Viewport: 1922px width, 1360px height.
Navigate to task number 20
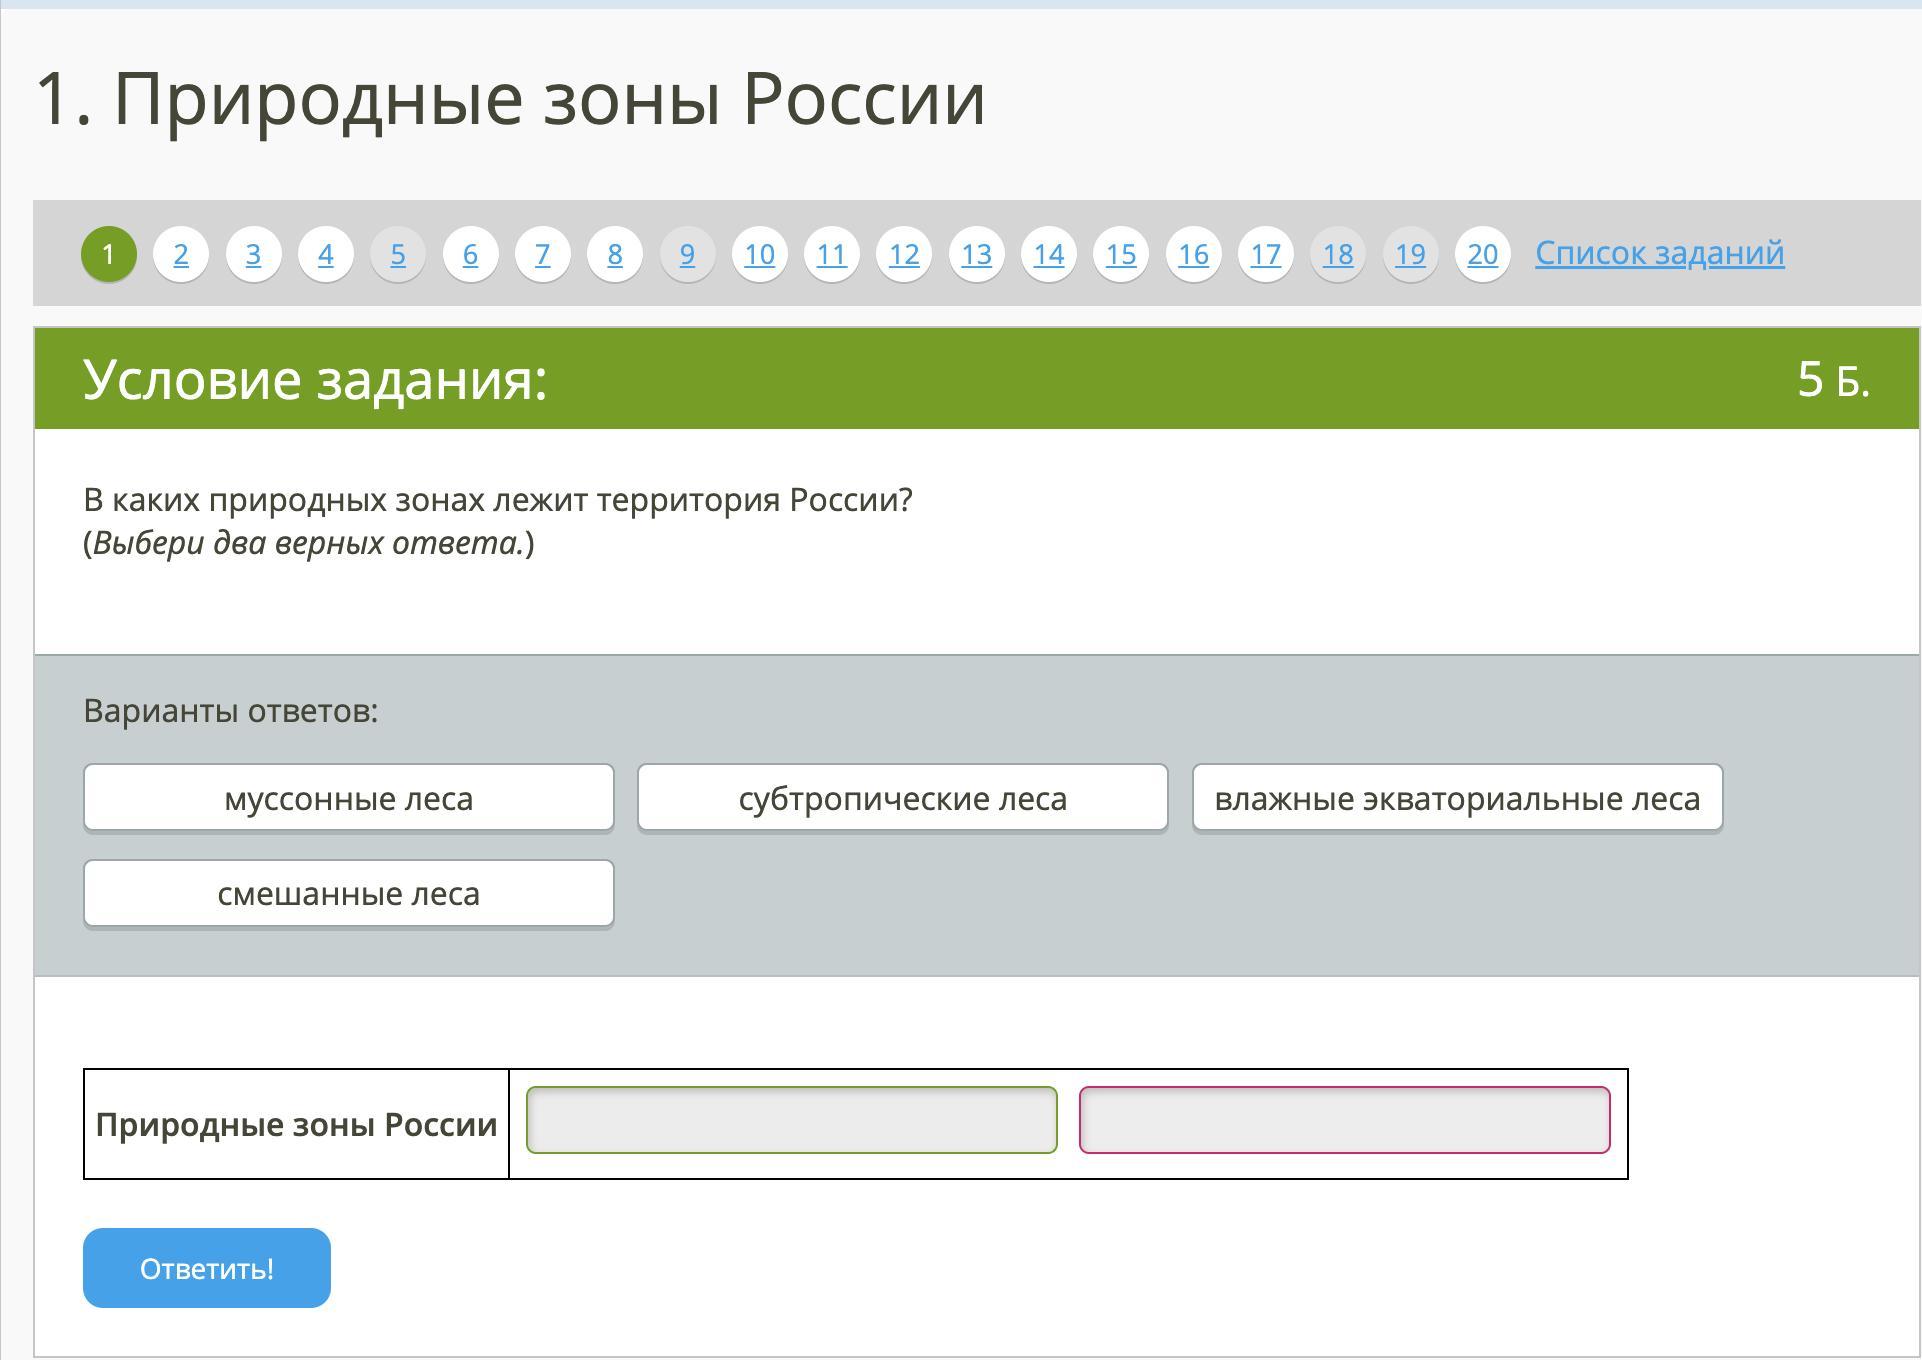point(1482,254)
